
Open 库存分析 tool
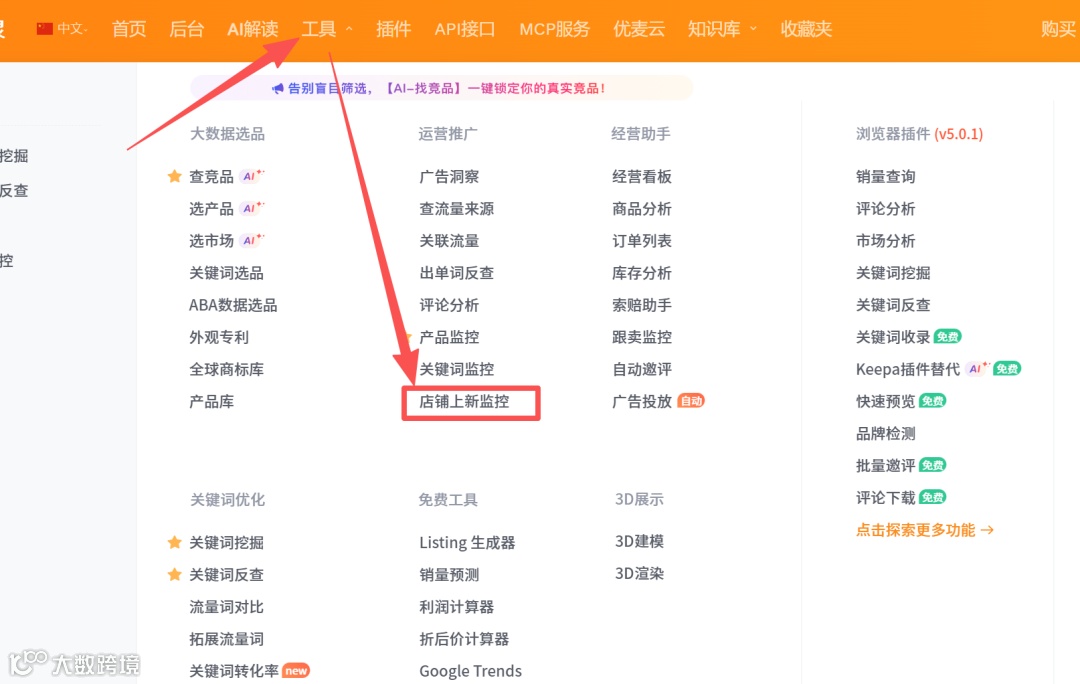tap(642, 273)
